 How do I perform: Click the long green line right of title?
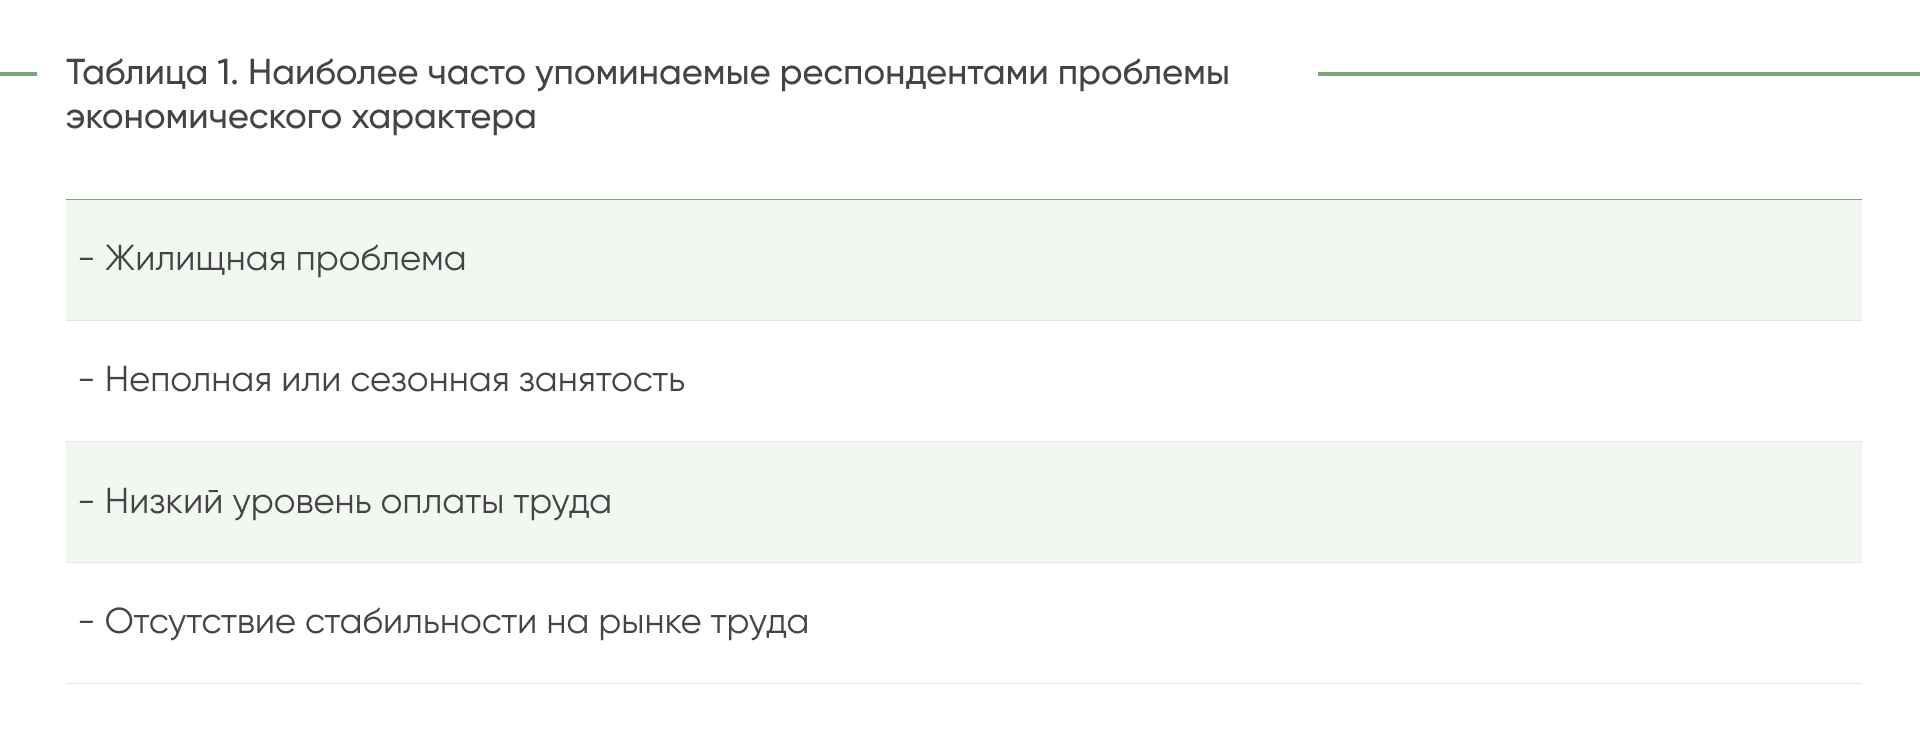click(1619, 73)
